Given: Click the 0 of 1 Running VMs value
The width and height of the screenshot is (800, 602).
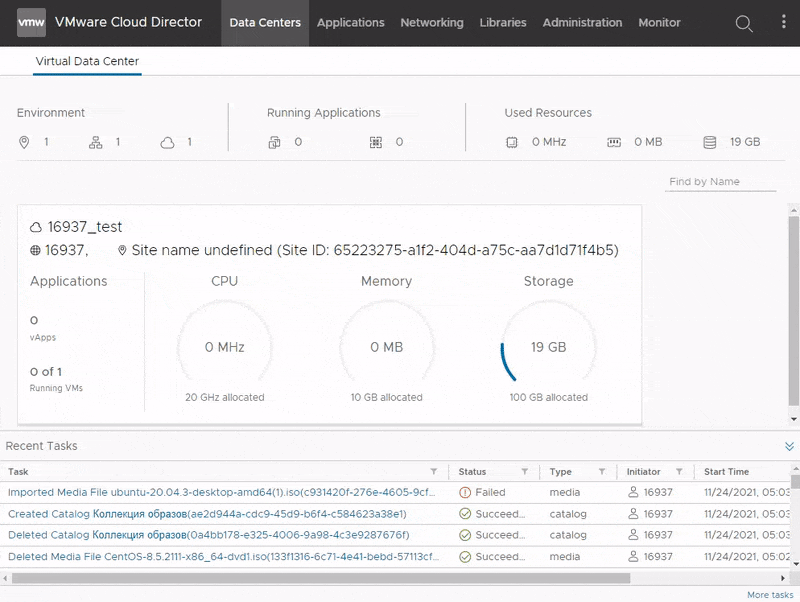Looking at the screenshot, I should click(x=46, y=372).
